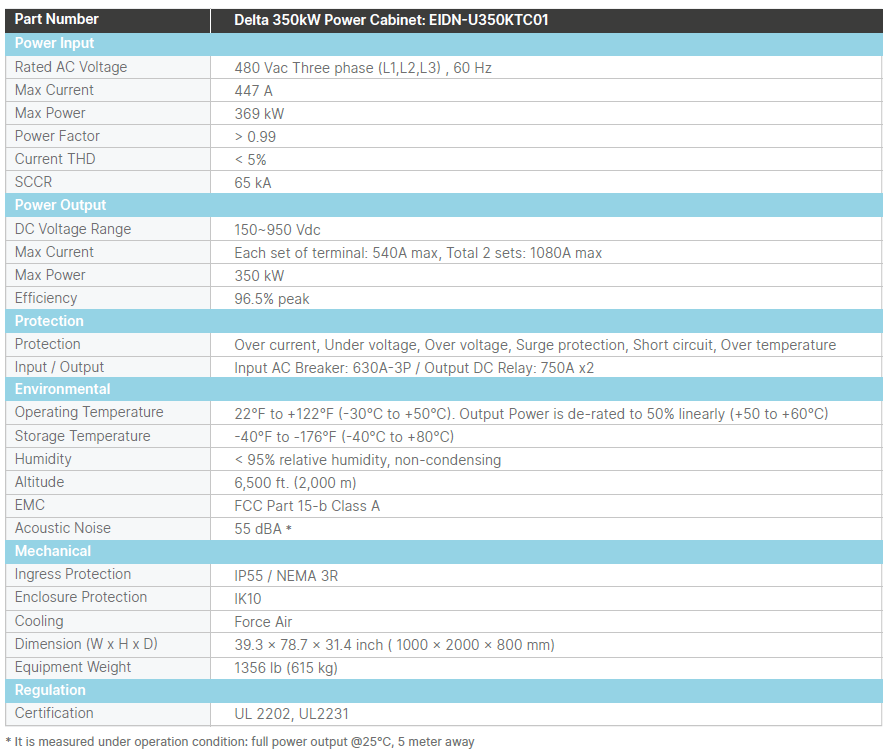Click the footnote about measurement at 25°C
The image size is (887, 755).
click(240, 742)
